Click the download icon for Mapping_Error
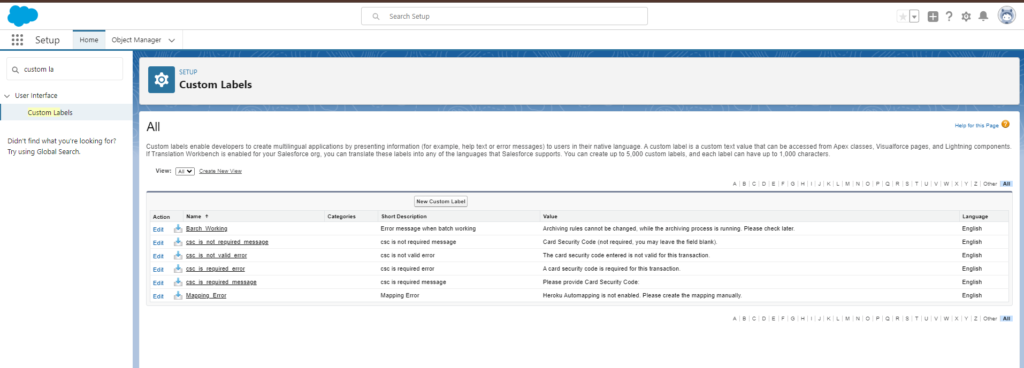The height and width of the screenshot is (368, 1024). (178, 296)
